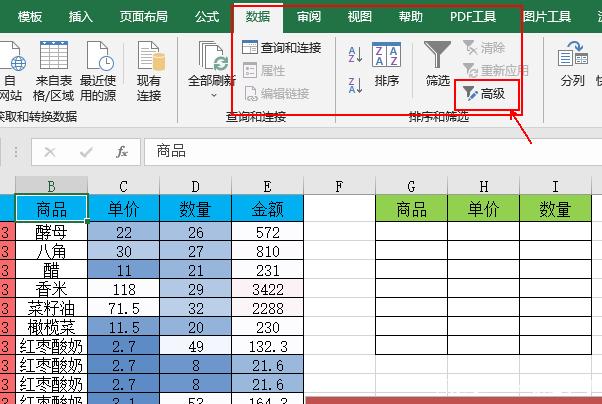Image resolution: width=602 pixels, height=404 pixels.
Task: Click the formula bar showing 商品
Action: (x=373, y=152)
